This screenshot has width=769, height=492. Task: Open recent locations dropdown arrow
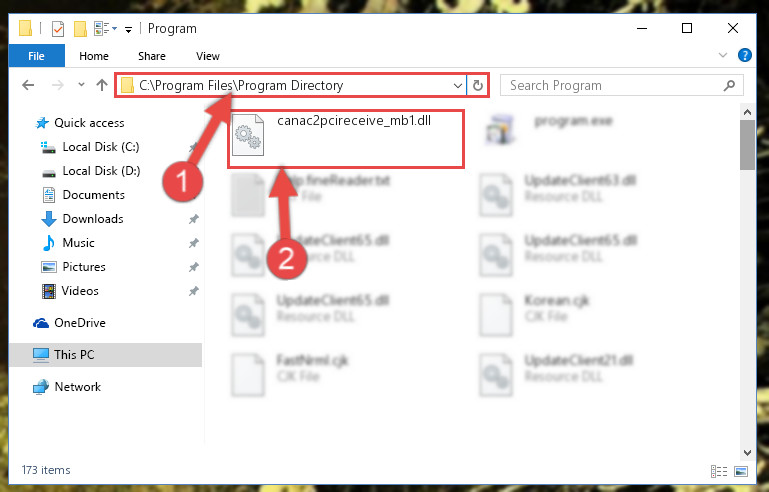pos(81,85)
